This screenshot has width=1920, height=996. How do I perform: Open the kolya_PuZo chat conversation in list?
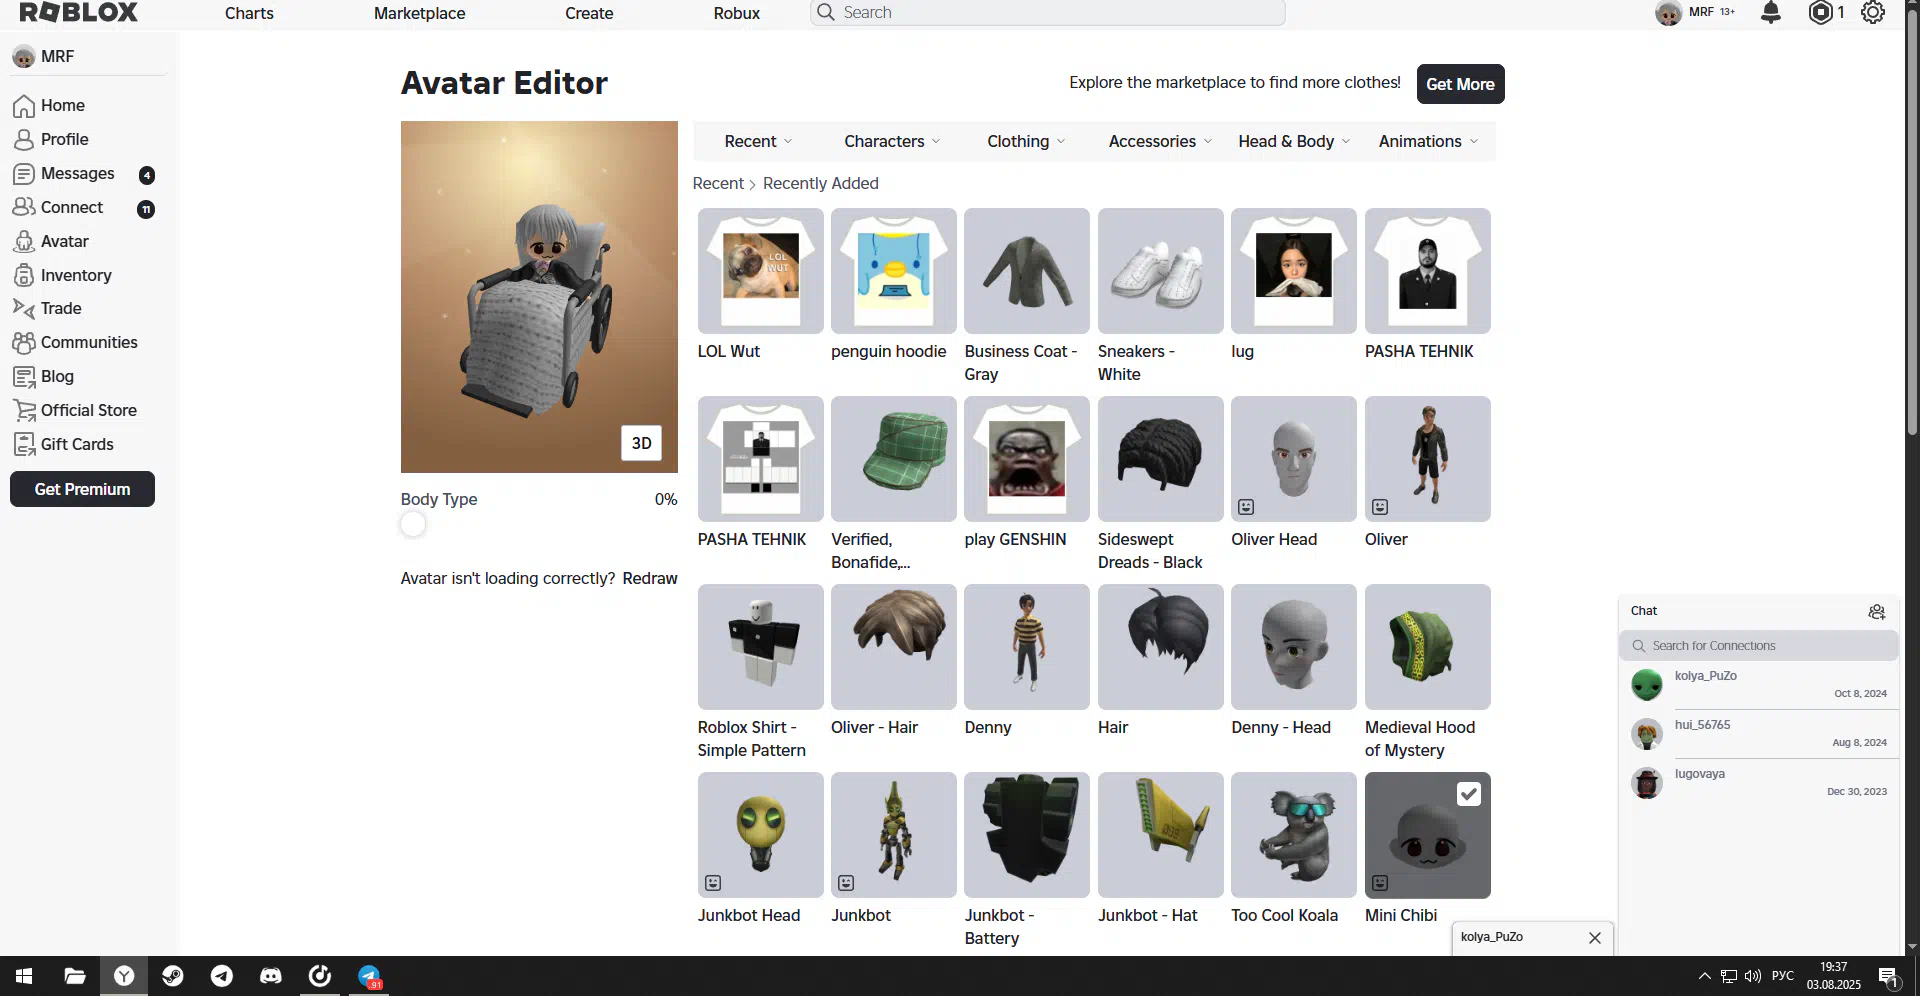point(1758,685)
